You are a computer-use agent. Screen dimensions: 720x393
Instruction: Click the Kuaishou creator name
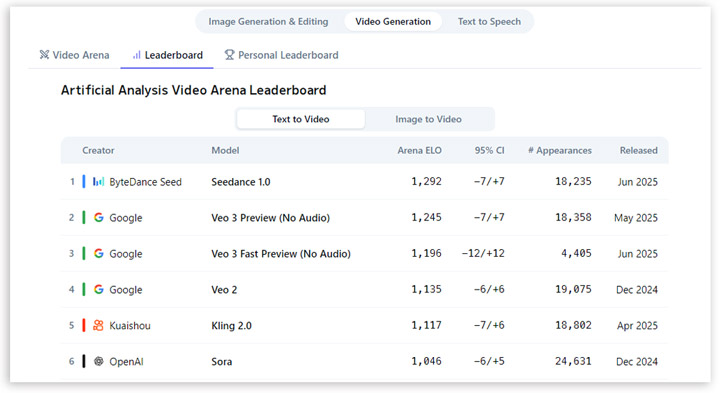pyautogui.click(x=129, y=326)
